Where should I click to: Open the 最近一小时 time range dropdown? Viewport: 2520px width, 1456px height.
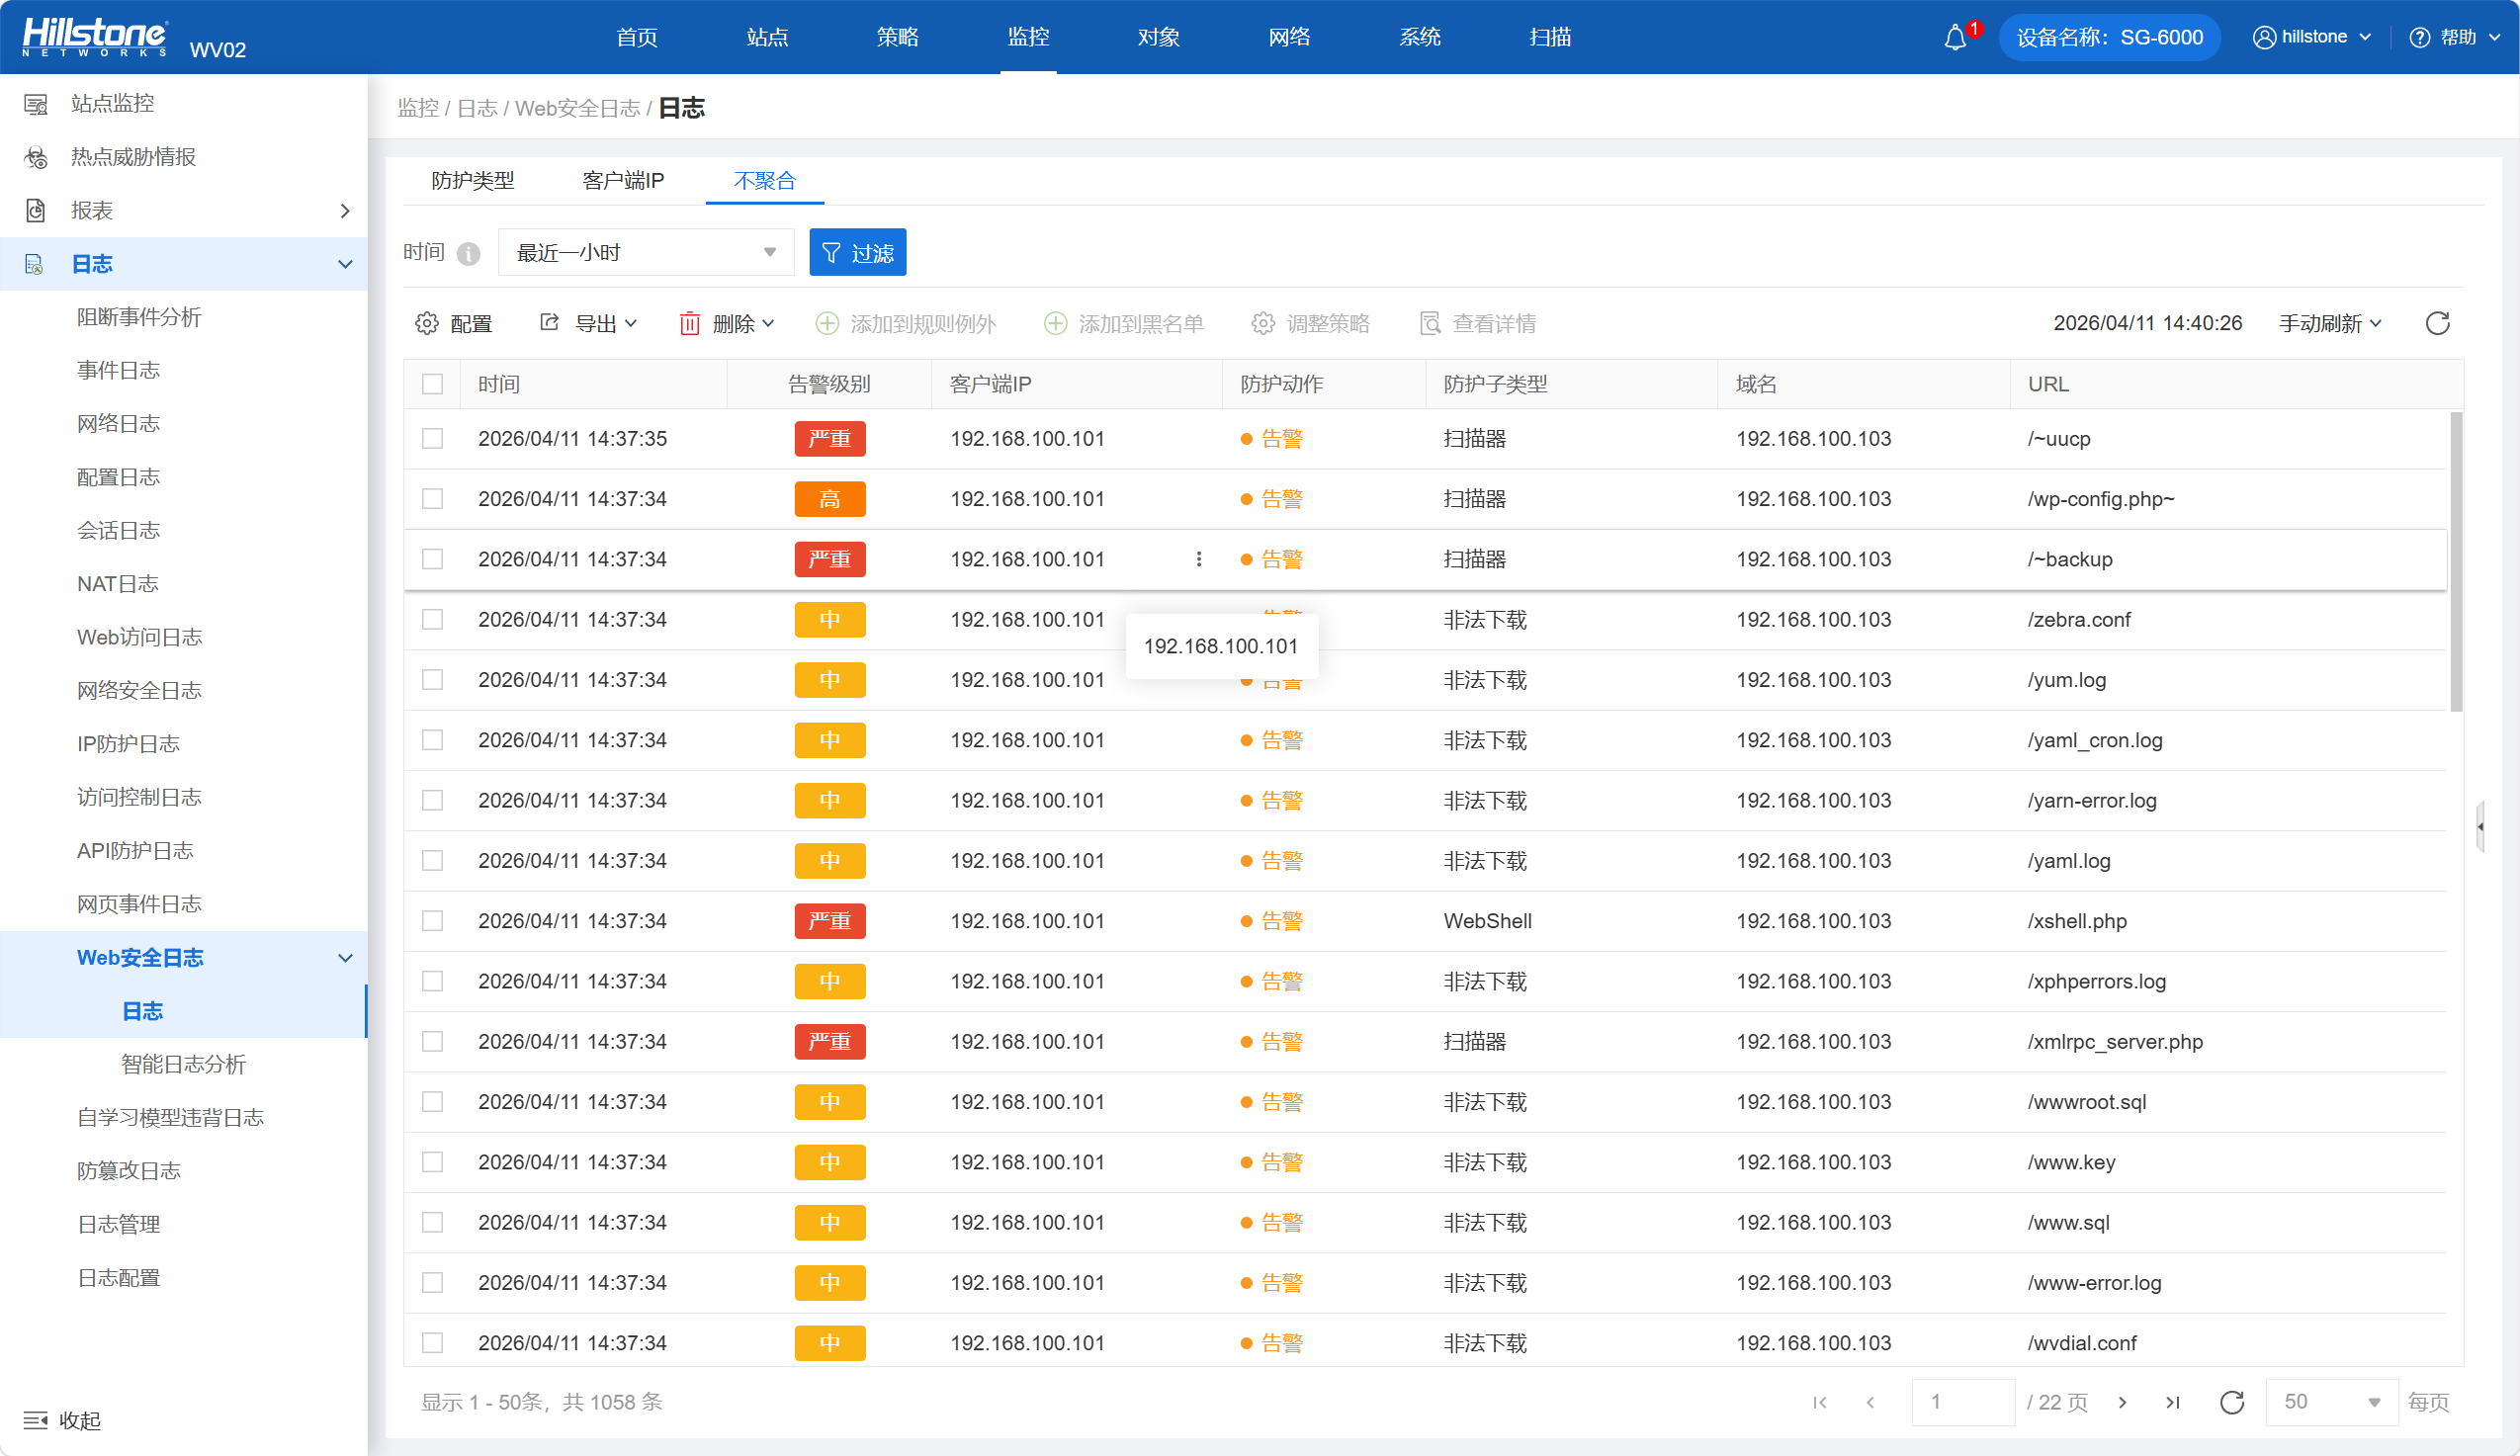(x=645, y=252)
